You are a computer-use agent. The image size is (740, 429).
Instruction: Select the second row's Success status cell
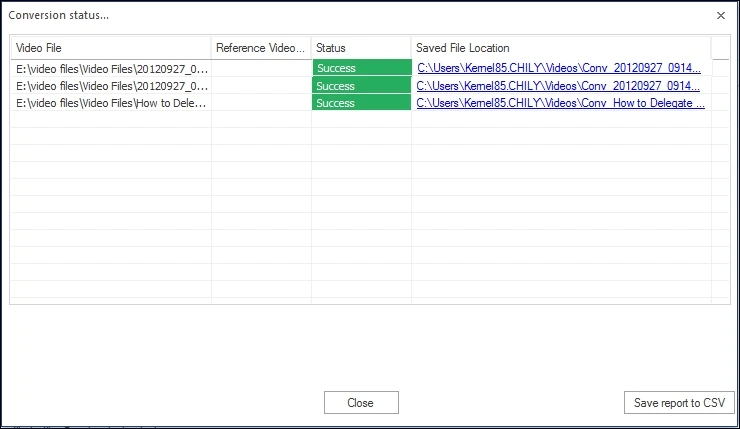coord(361,86)
